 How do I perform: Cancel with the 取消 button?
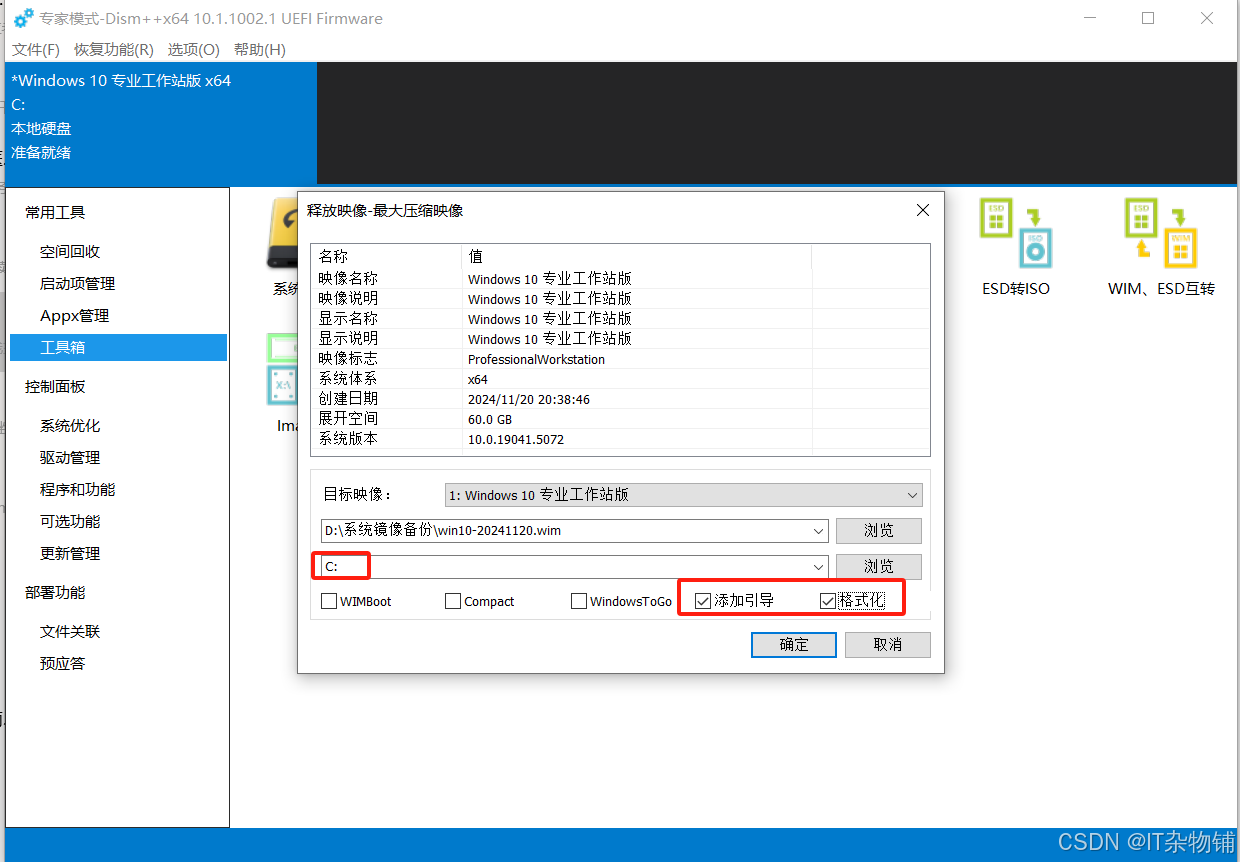point(888,645)
